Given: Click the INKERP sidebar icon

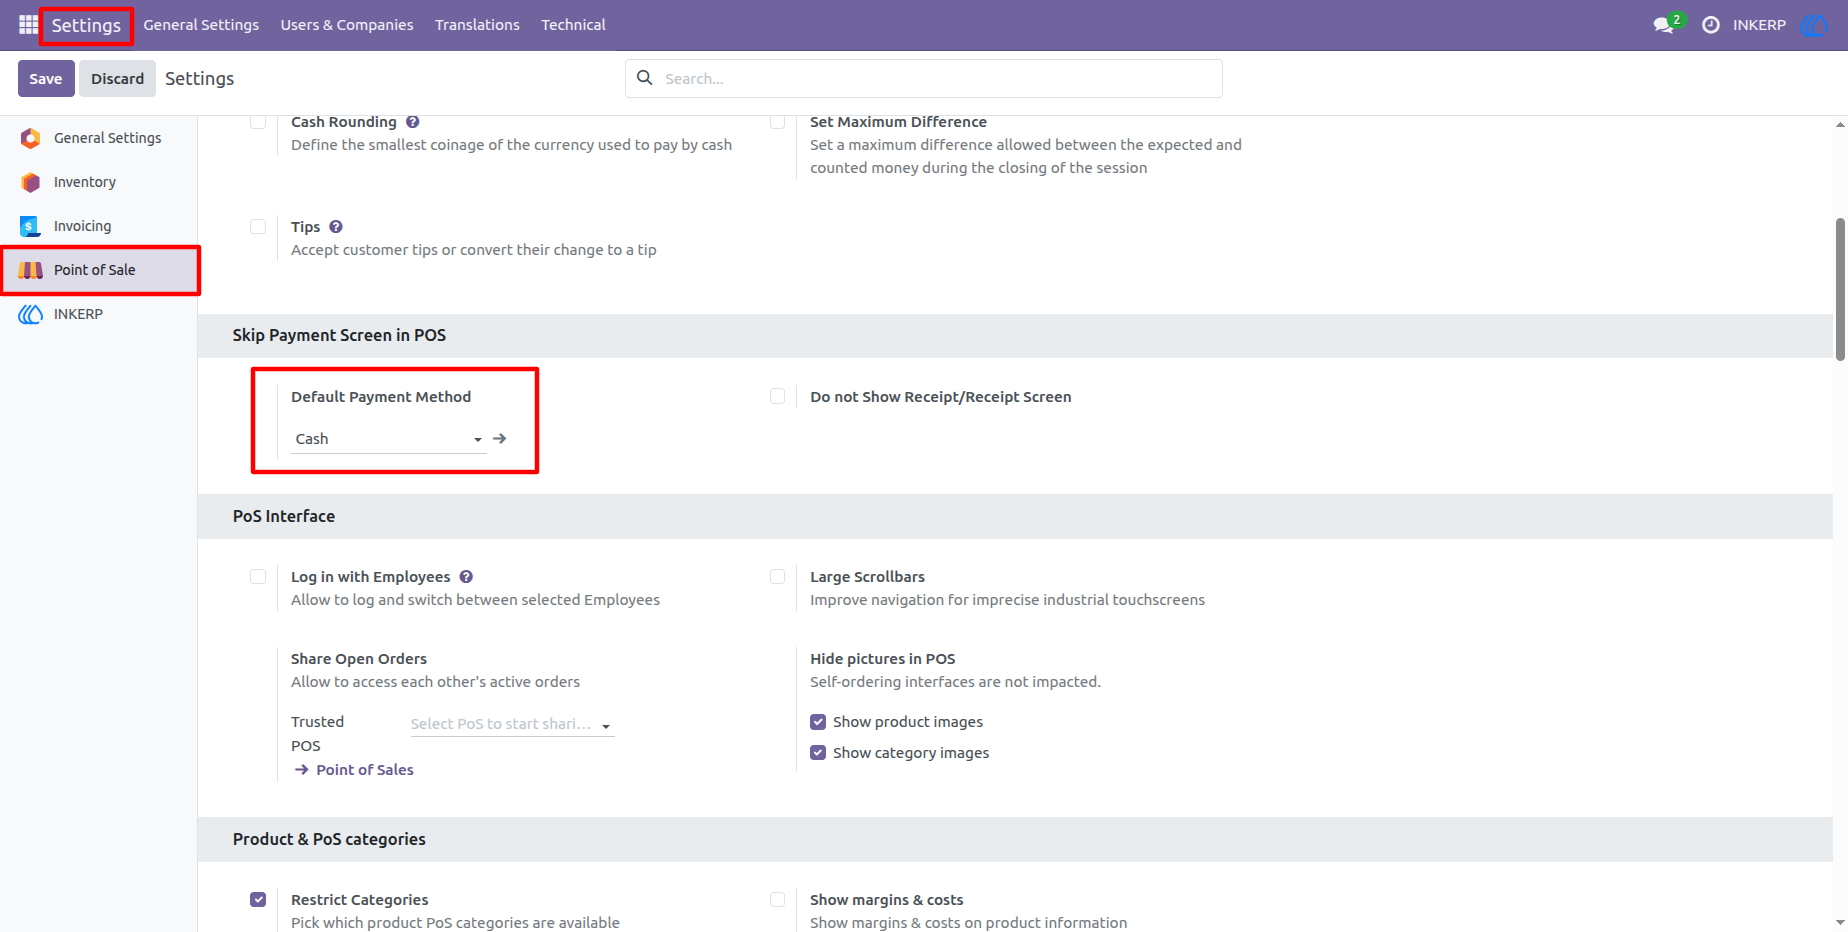Looking at the screenshot, I should (x=31, y=314).
